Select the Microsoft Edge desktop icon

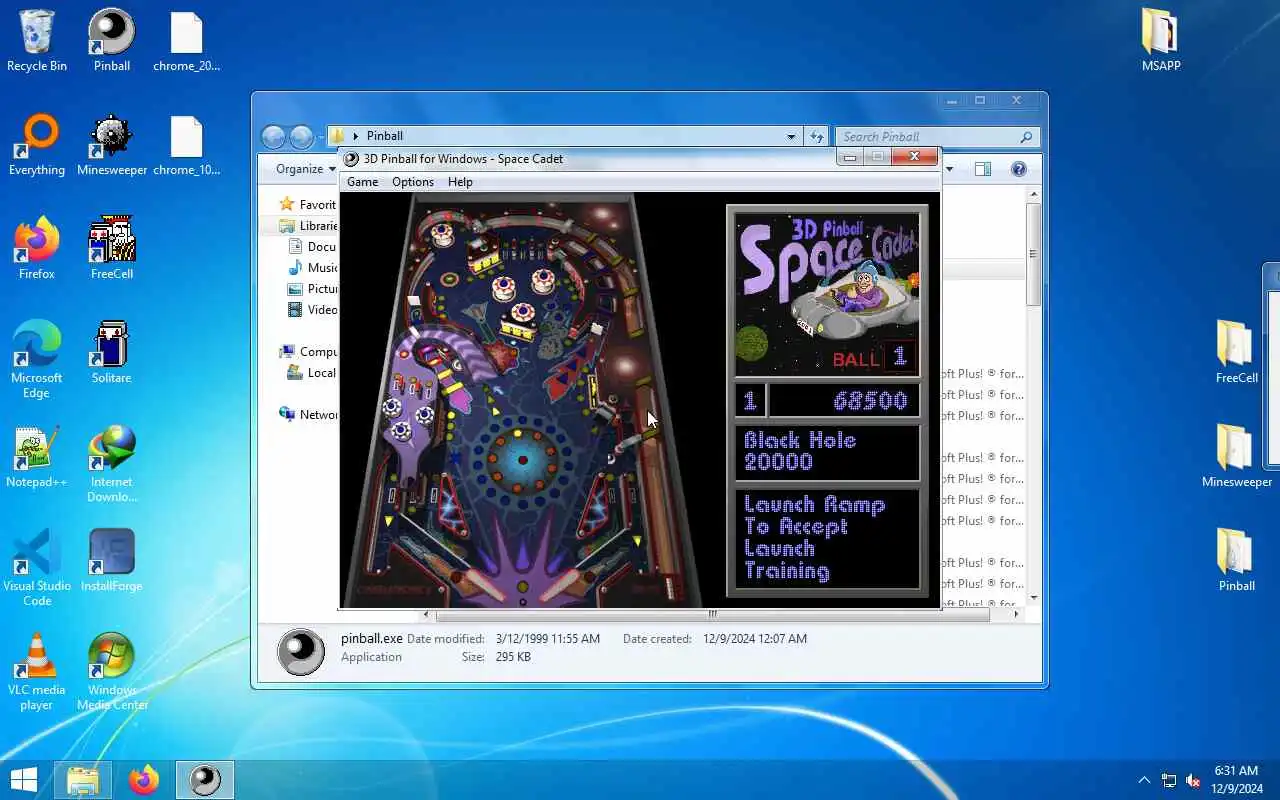point(37,359)
